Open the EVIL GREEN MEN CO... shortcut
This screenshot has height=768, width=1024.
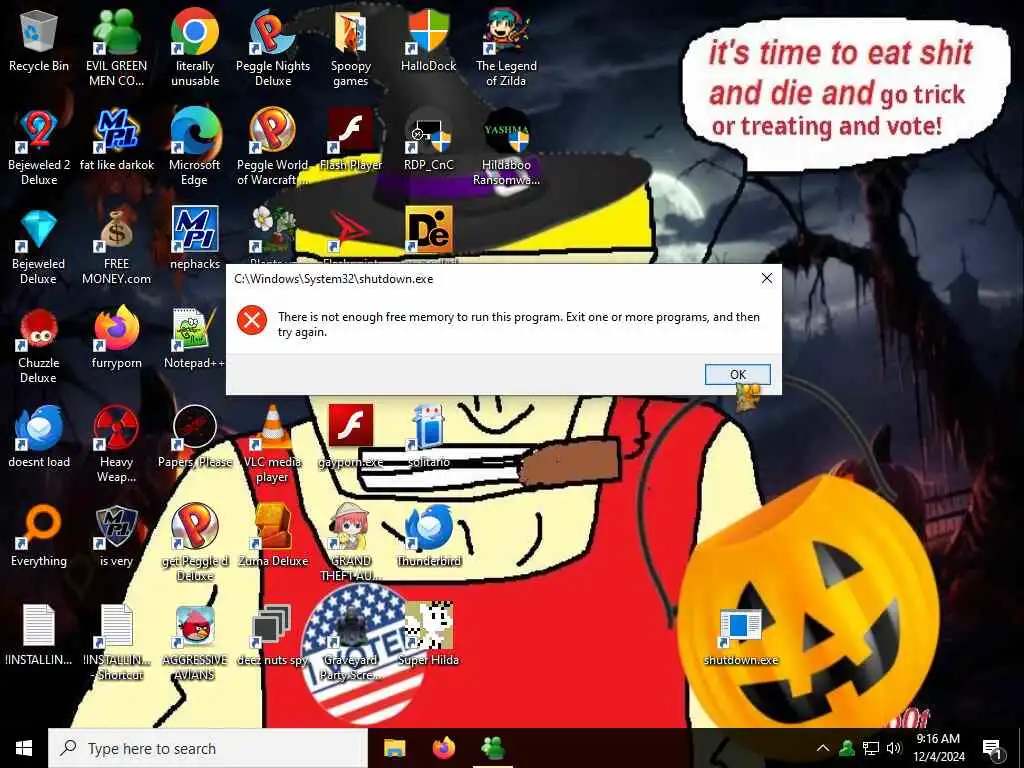point(116,47)
